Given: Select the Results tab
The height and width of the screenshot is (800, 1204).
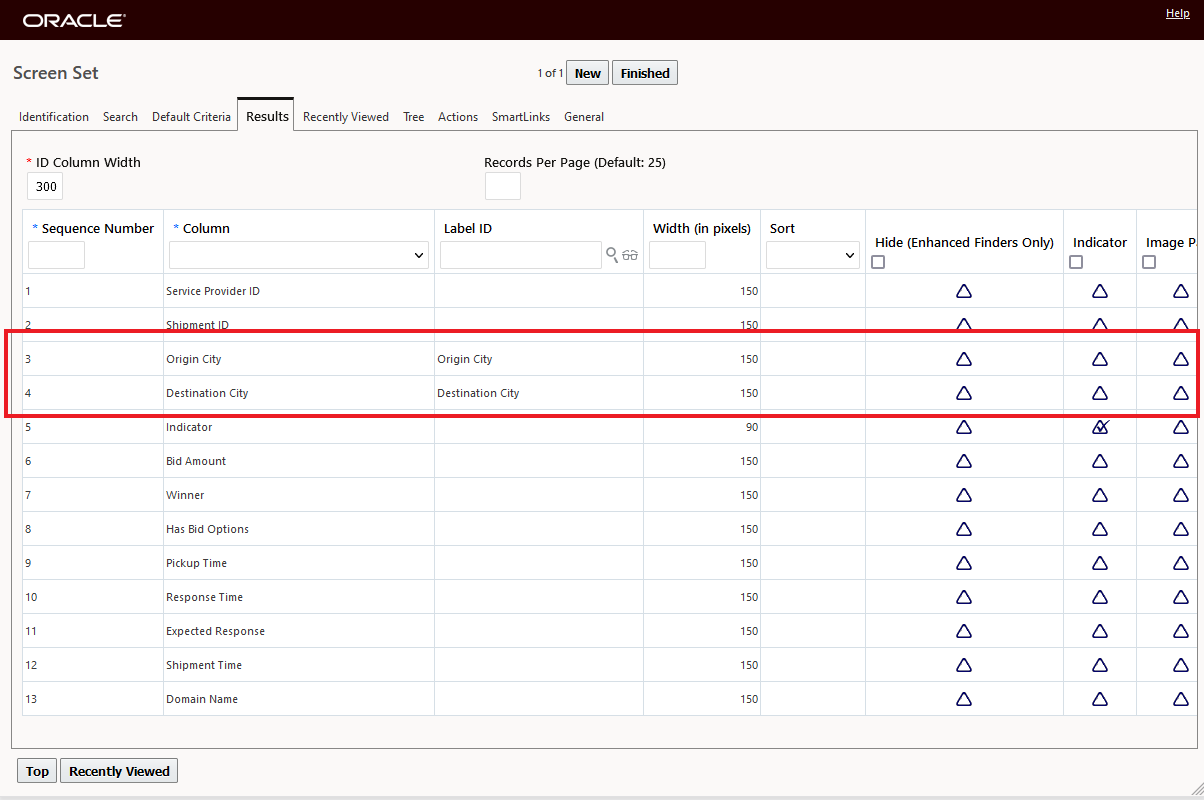Looking at the screenshot, I should coord(267,116).
